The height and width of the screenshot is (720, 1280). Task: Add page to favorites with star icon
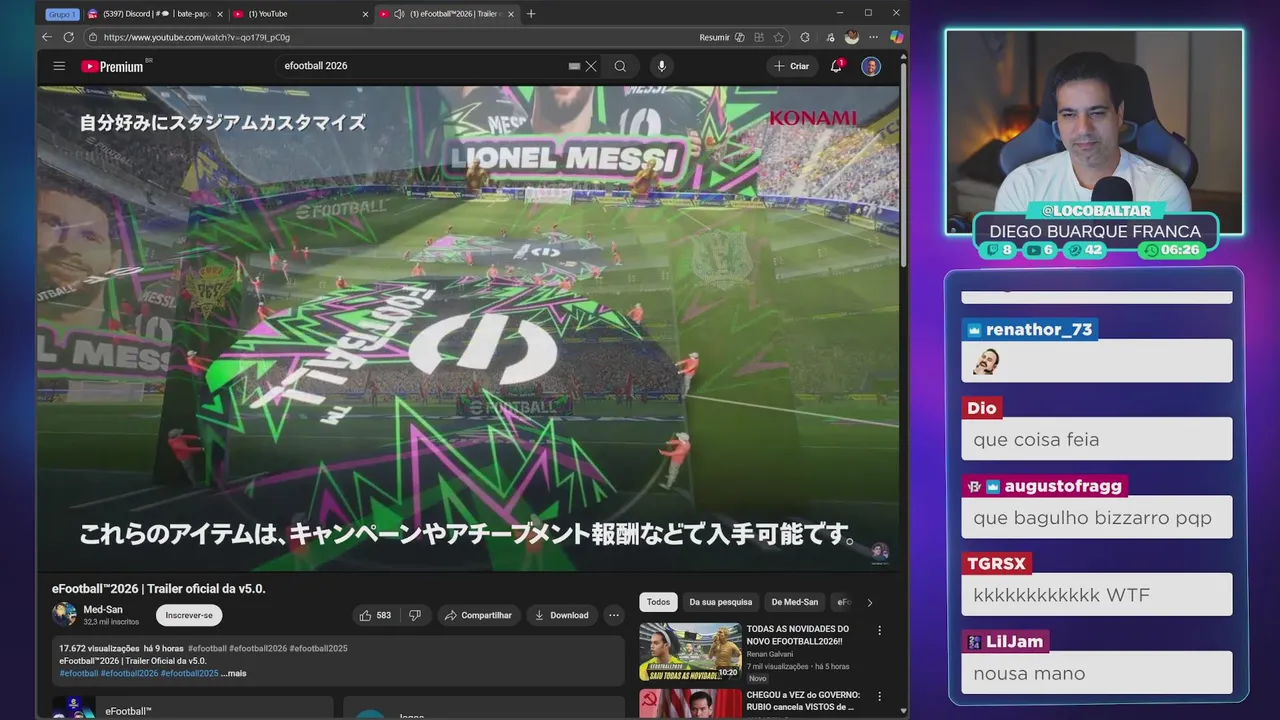pyautogui.click(x=778, y=37)
